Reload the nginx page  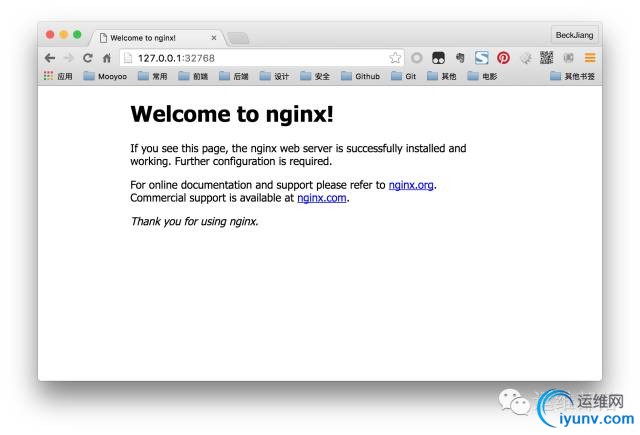click(x=88, y=58)
